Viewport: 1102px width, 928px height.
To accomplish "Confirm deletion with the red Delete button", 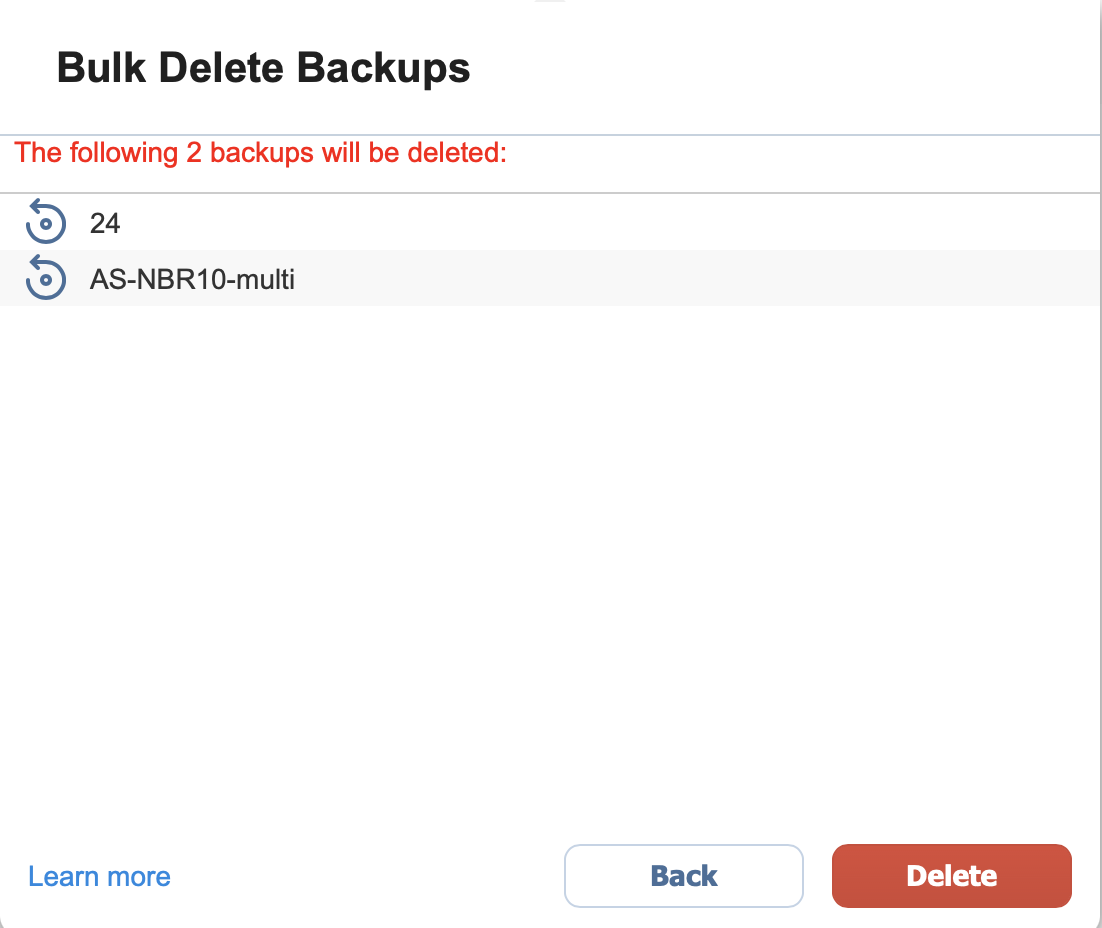I will 952,876.
